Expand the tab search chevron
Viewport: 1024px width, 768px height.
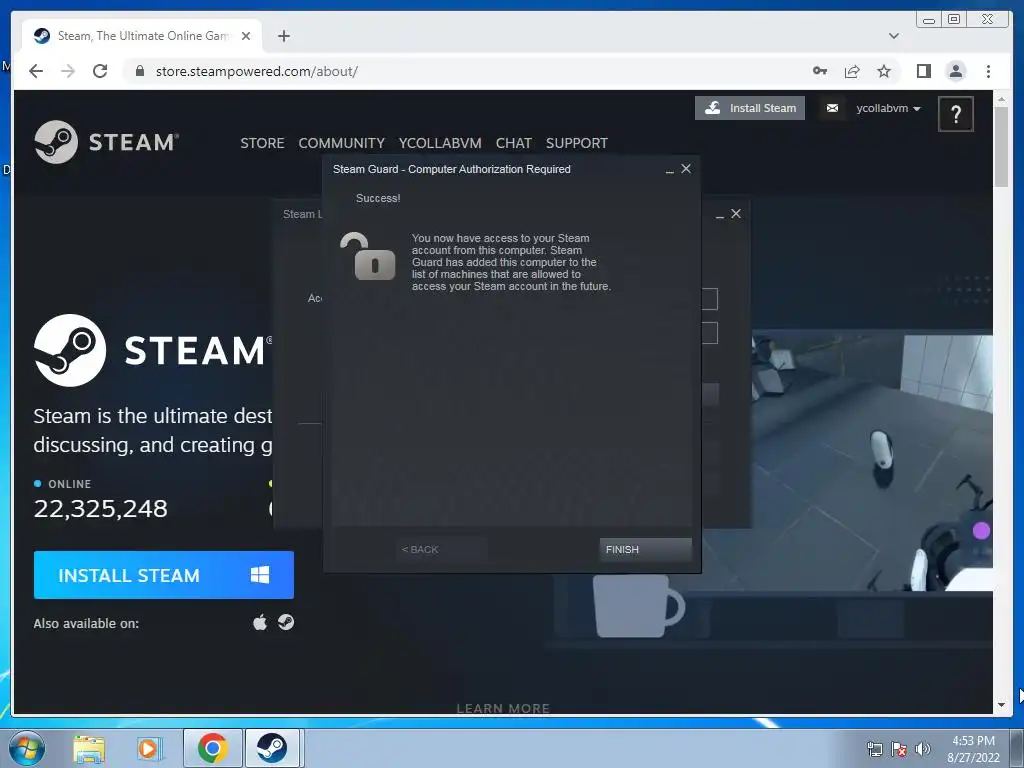point(894,36)
